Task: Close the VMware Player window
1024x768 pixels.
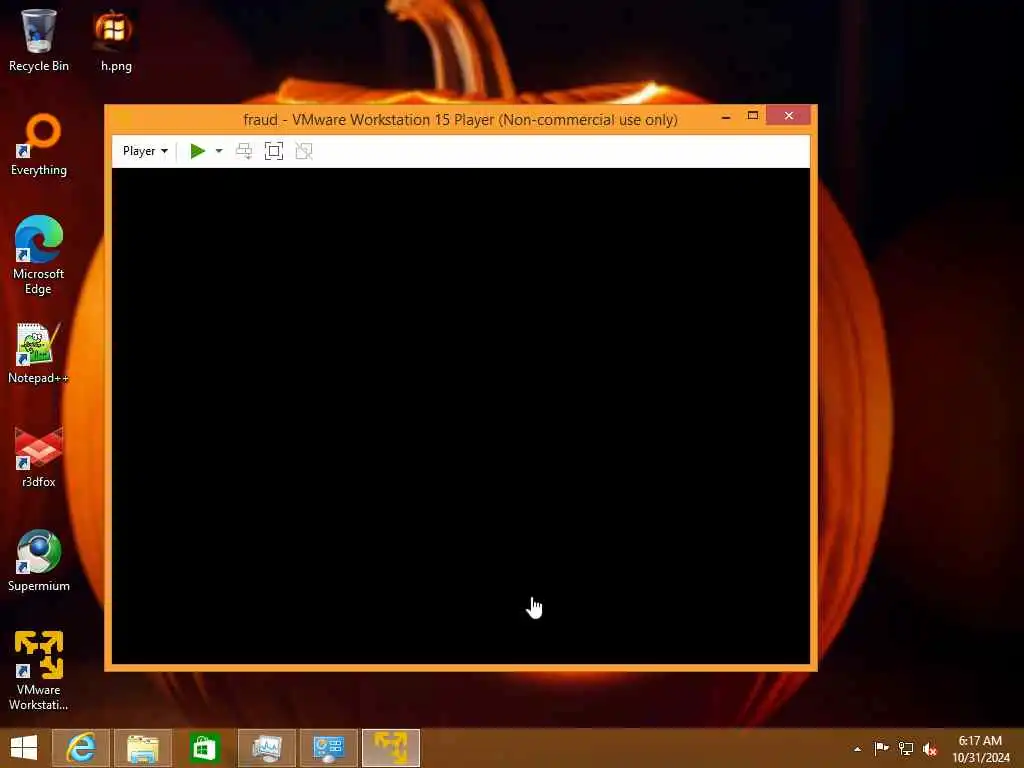Action: pos(789,116)
